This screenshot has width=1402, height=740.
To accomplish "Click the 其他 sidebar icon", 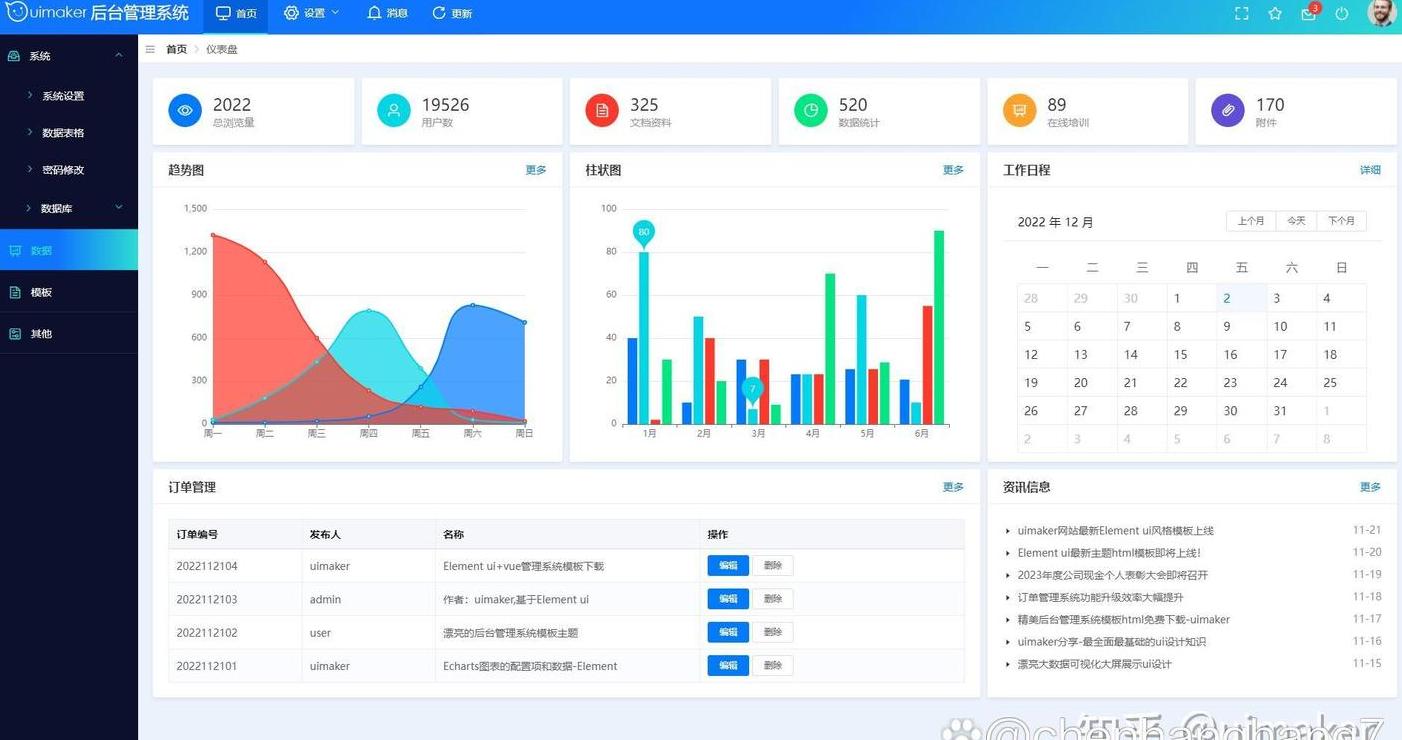I will tap(14, 334).
